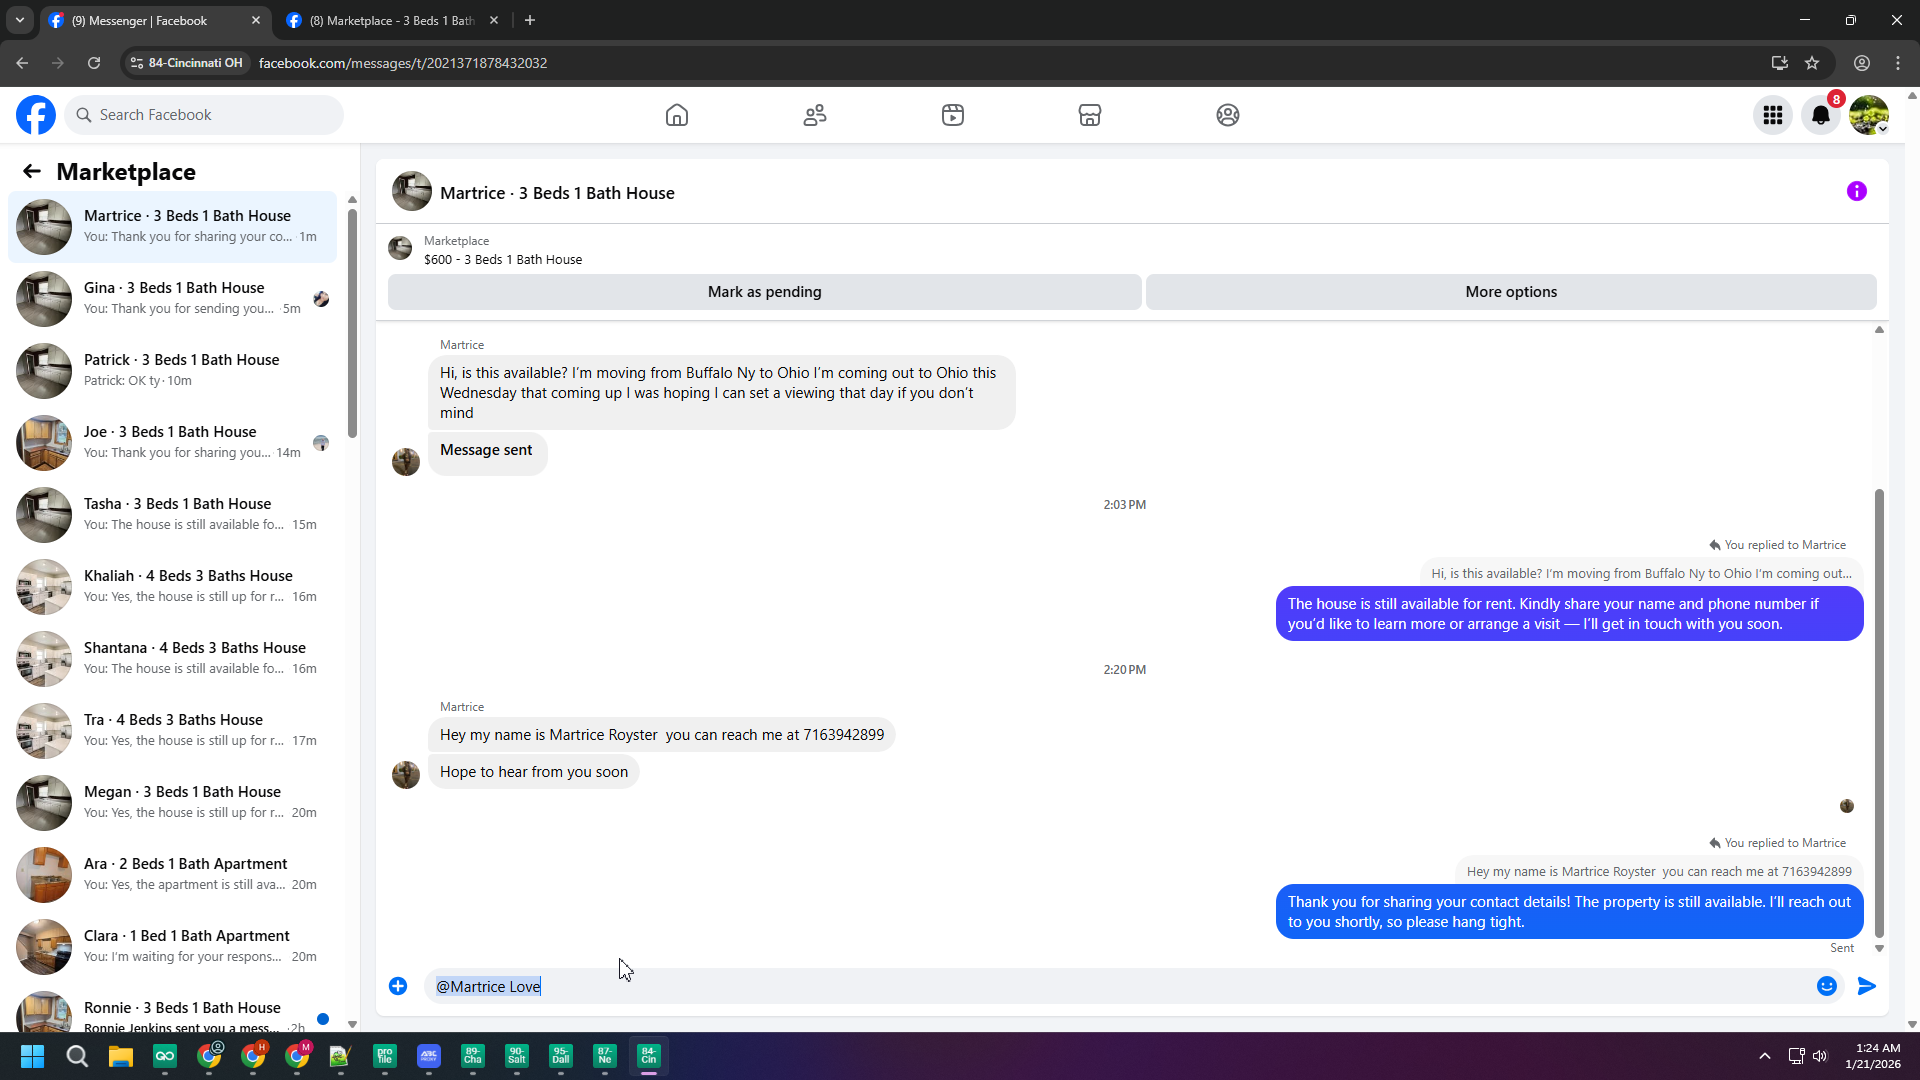Open the 84-Cin taskbar window

pyautogui.click(x=649, y=1056)
